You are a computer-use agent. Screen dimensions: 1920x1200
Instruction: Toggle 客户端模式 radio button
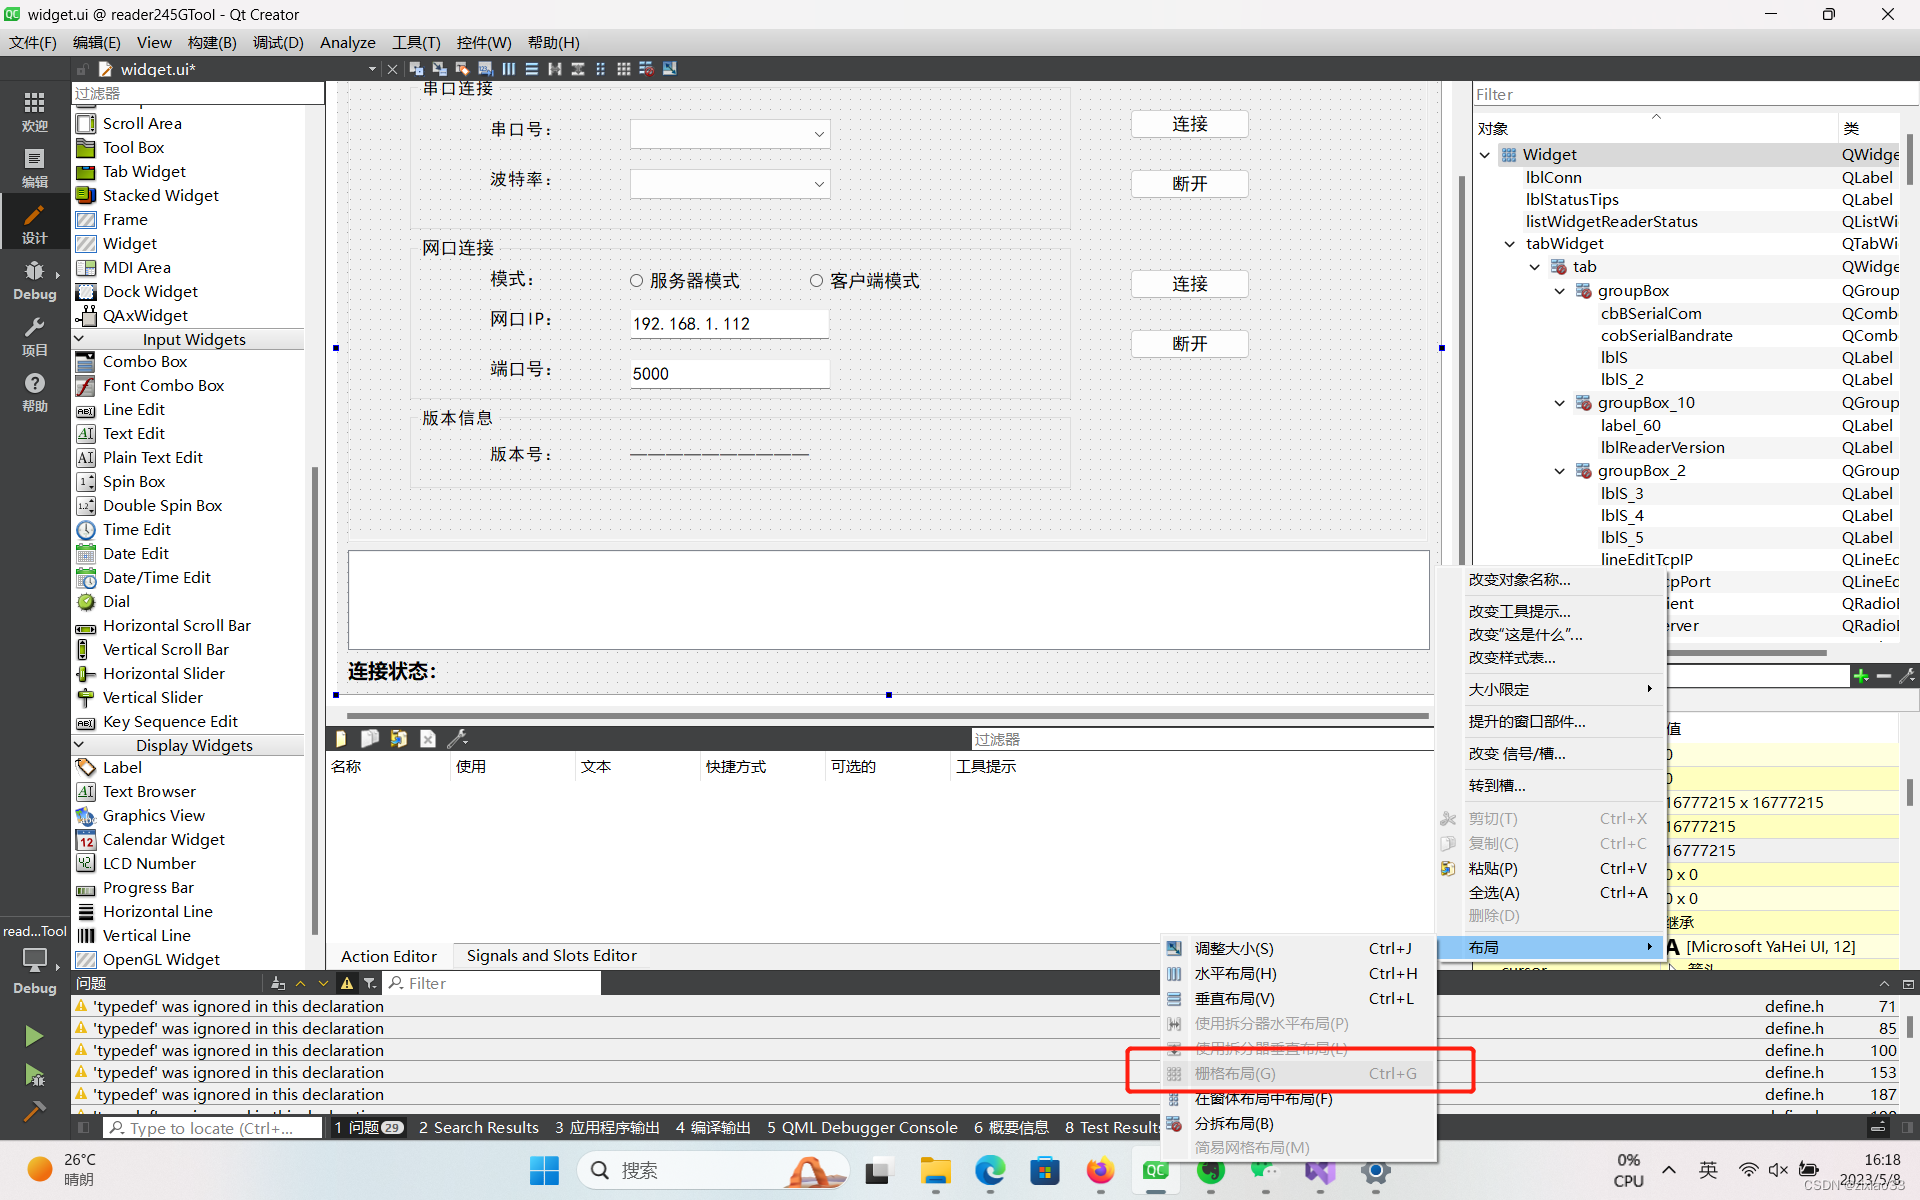click(x=817, y=281)
